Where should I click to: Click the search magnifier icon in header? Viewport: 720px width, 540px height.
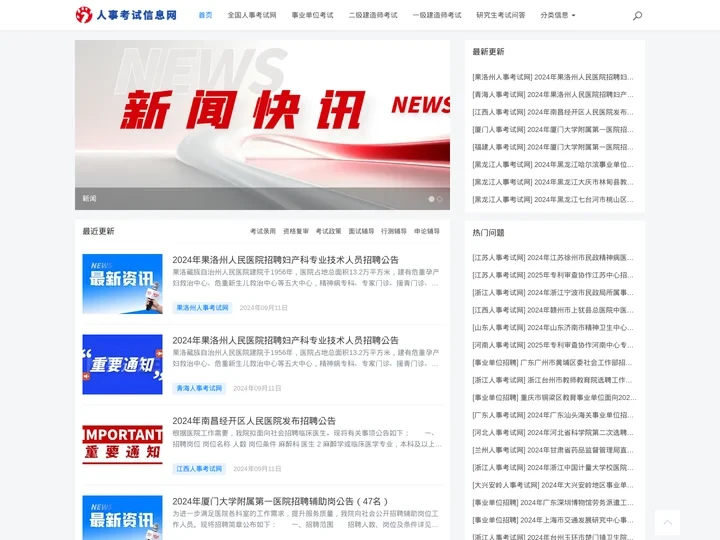click(x=637, y=16)
